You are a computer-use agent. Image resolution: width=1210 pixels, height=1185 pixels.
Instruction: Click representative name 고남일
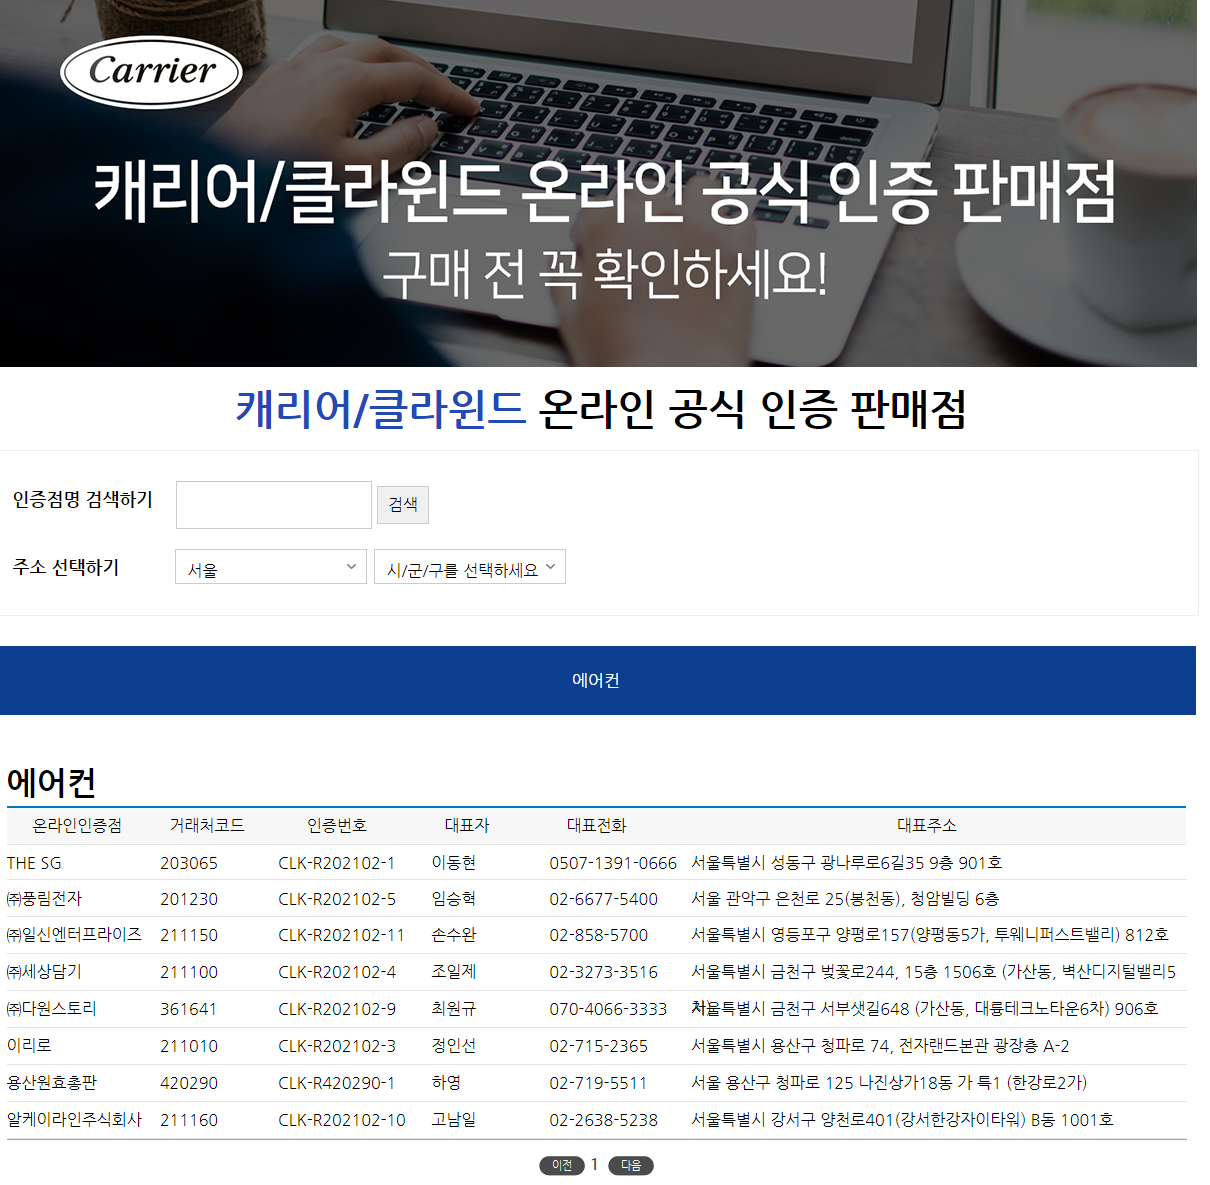454,1119
